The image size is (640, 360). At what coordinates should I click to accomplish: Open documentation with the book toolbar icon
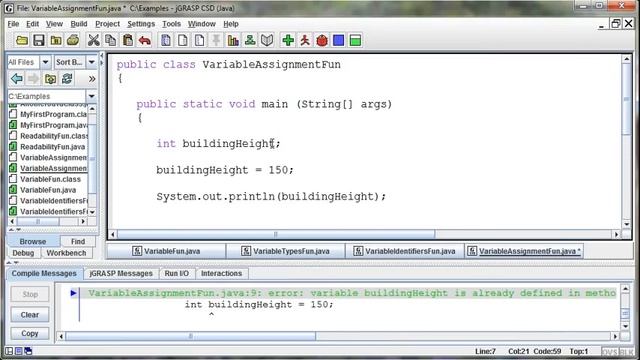click(x=267, y=40)
